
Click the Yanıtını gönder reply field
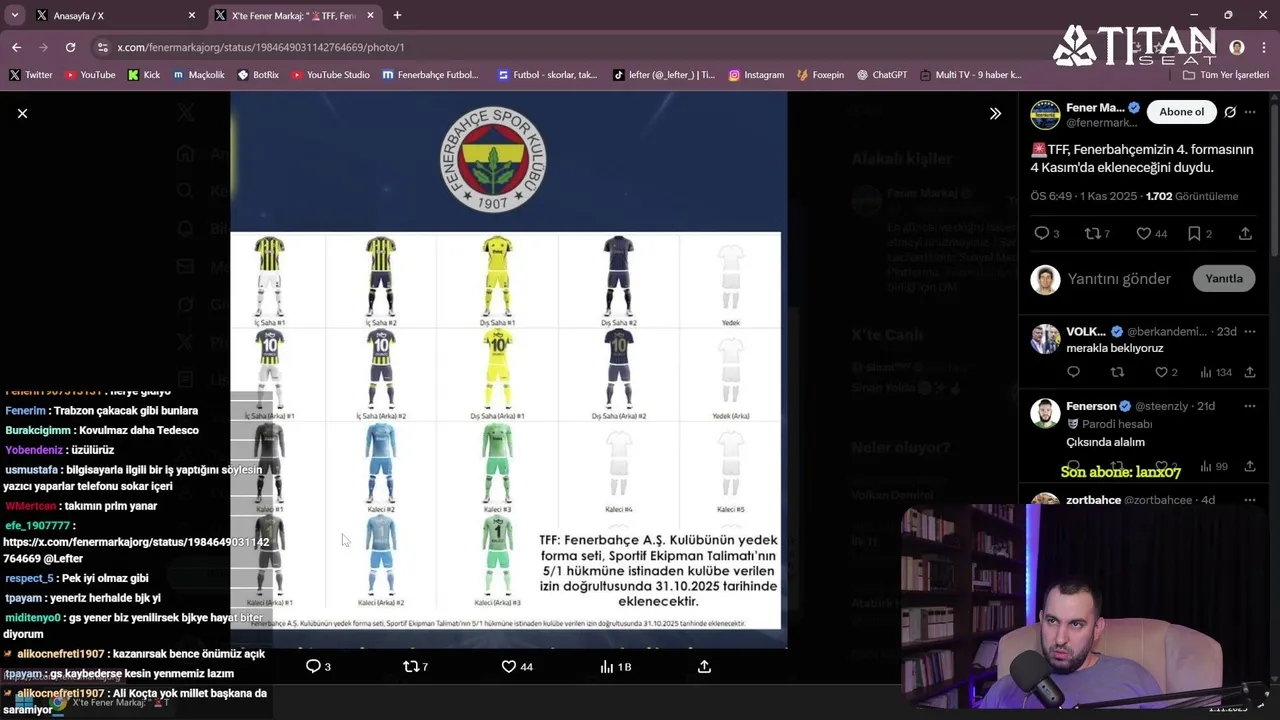coord(1119,279)
